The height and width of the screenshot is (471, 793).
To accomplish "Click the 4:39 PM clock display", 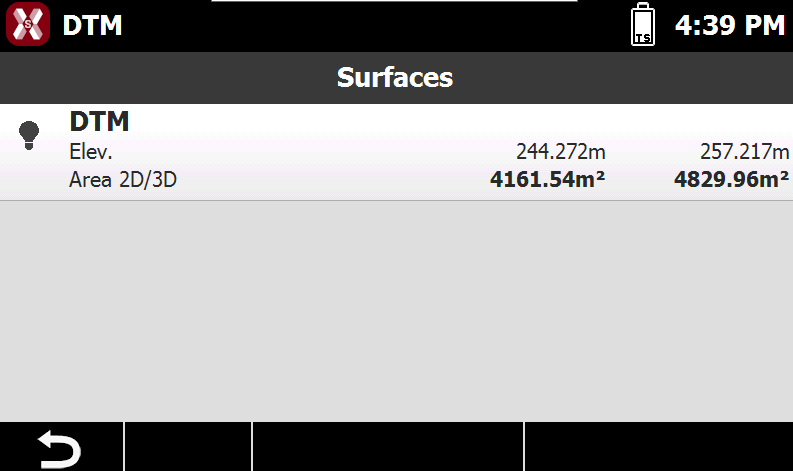I will (730, 25).
